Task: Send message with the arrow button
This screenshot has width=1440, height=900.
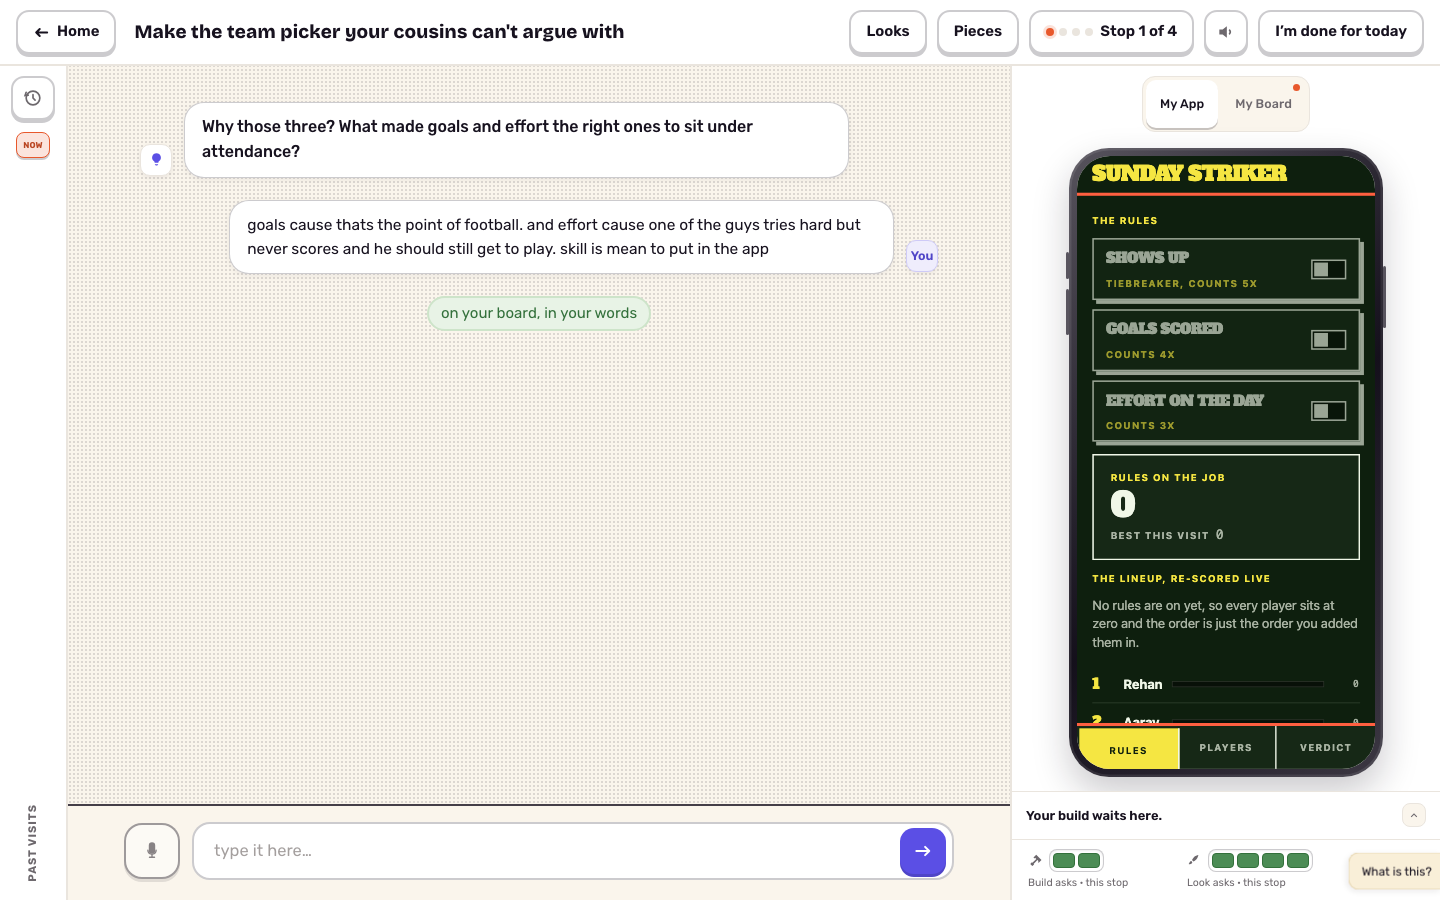Action: 922,851
